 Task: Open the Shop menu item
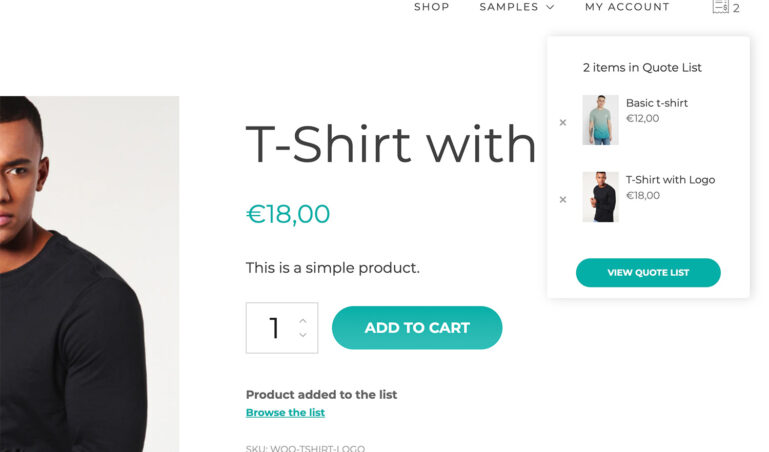(x=432, y=7)
